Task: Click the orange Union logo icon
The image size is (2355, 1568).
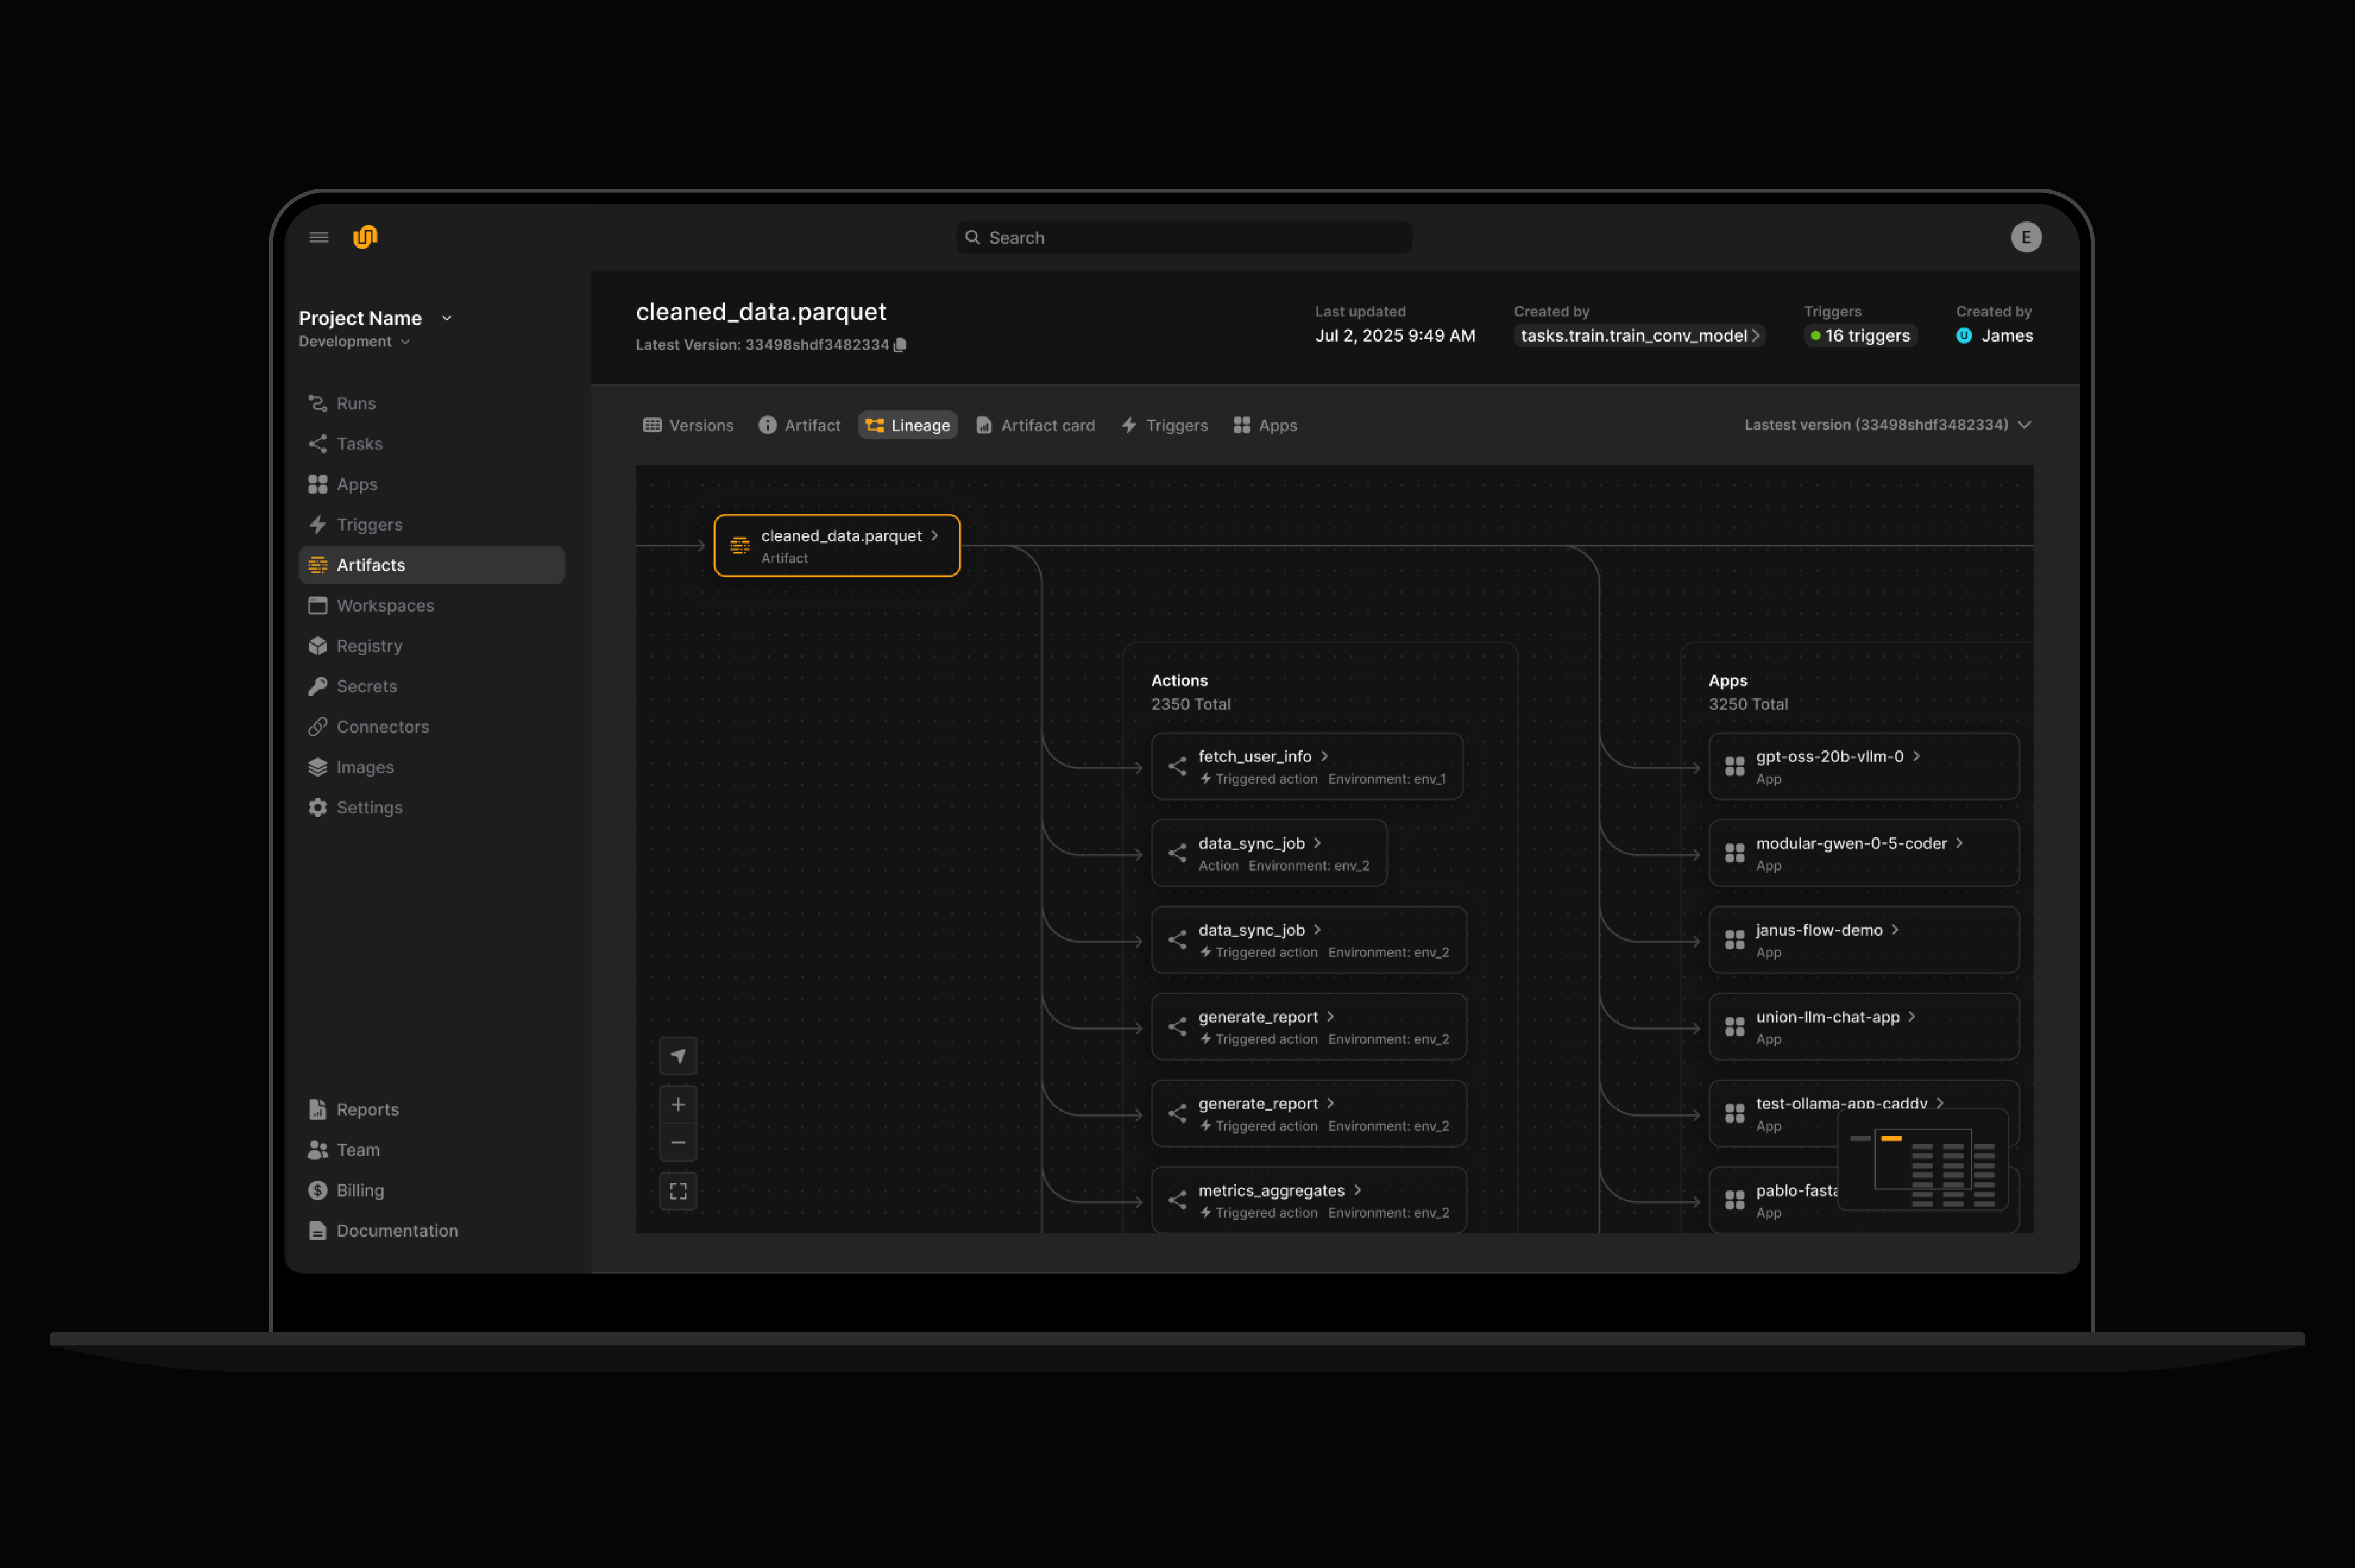Action: (365, 237)
